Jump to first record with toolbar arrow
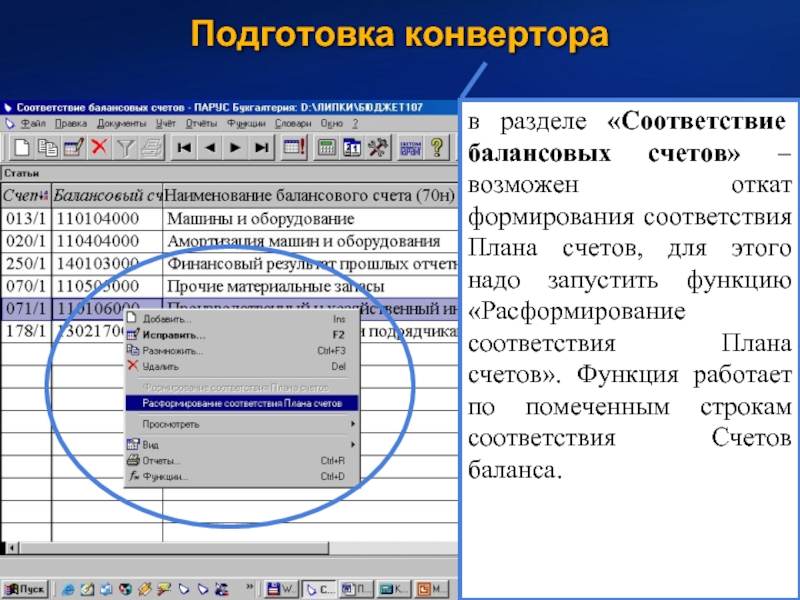The width and height of the screenshot is (800, 600). 185,148
